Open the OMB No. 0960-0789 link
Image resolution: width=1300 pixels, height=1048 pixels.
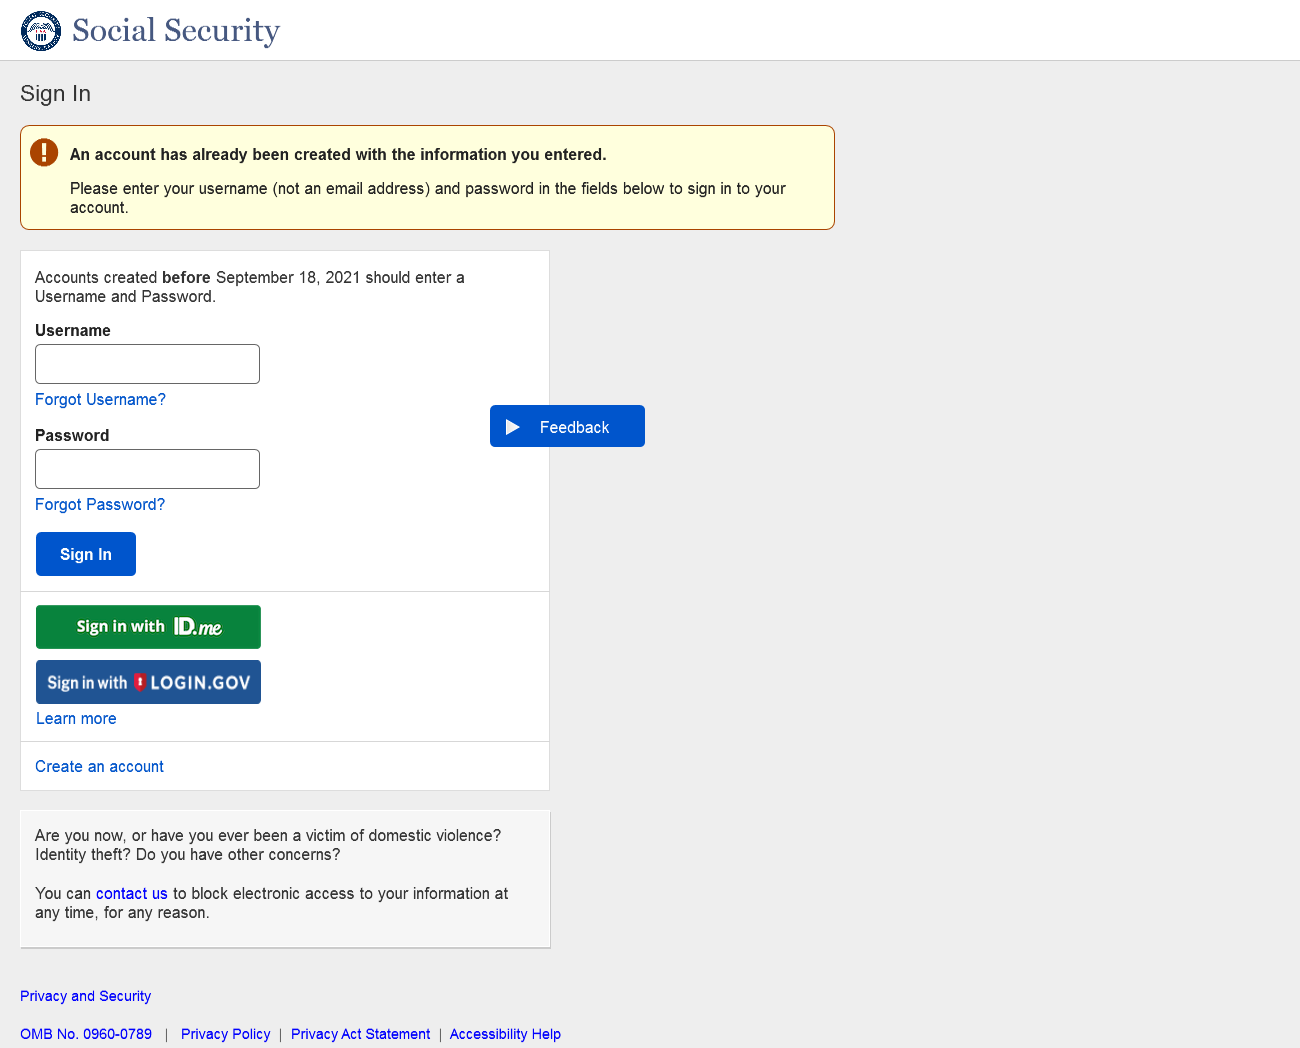(x=86, y=1034)
